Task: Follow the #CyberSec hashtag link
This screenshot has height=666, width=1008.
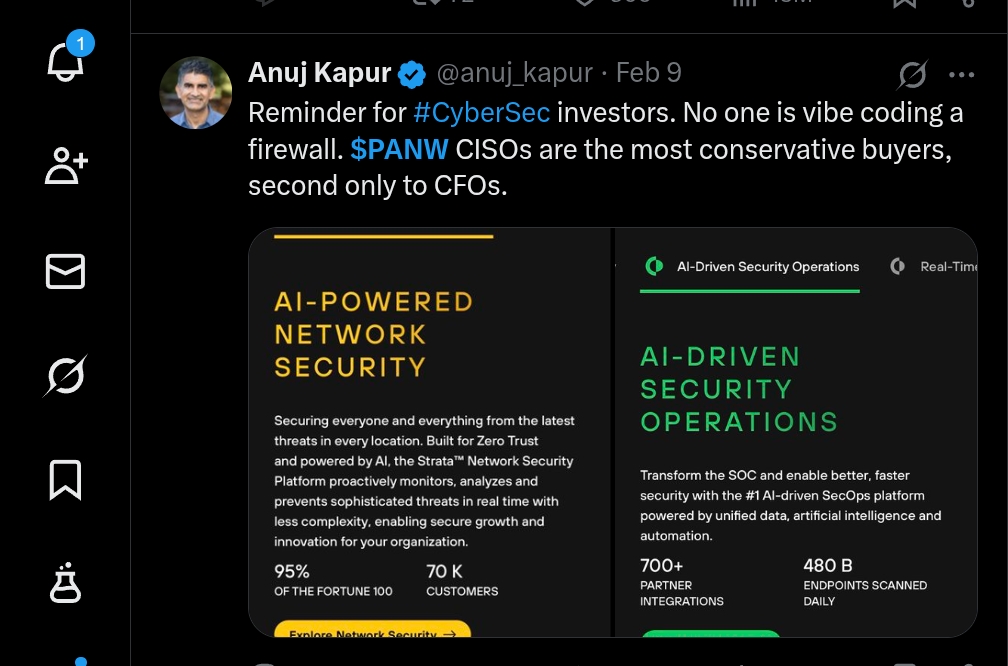Action: click(481, 111)
